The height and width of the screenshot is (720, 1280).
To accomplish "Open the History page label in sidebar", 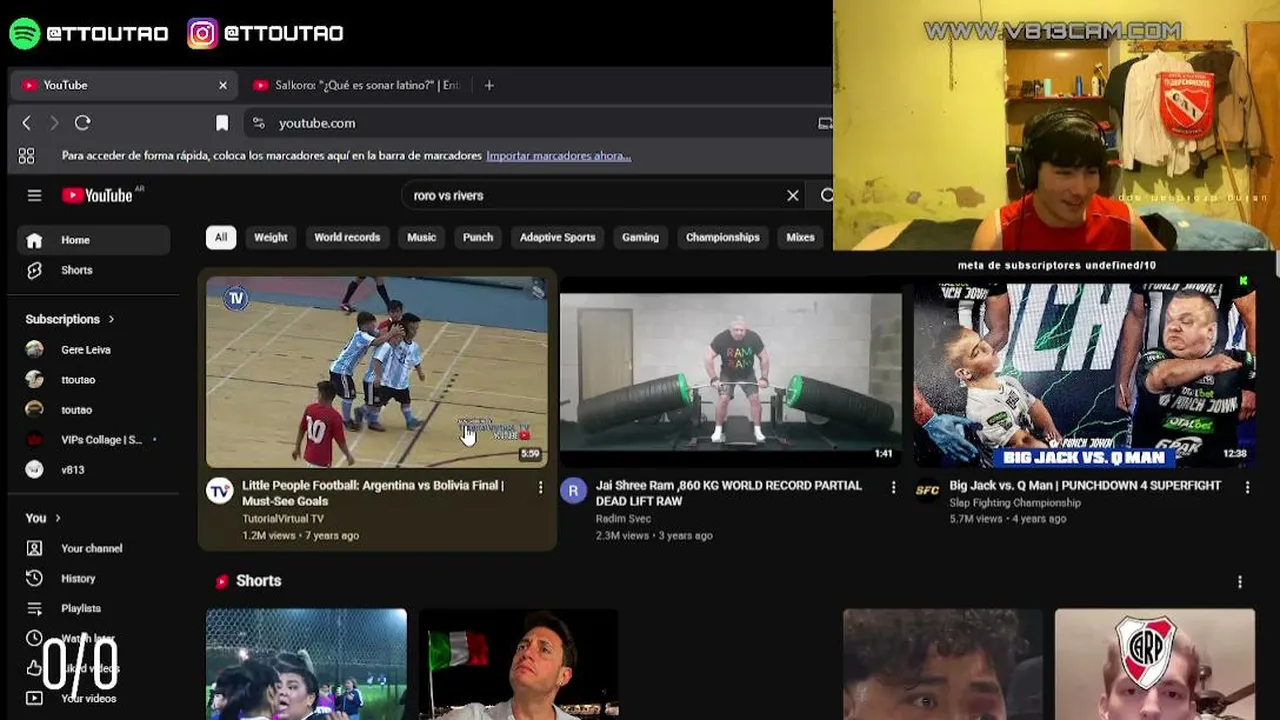I will (x=78, y=578).
